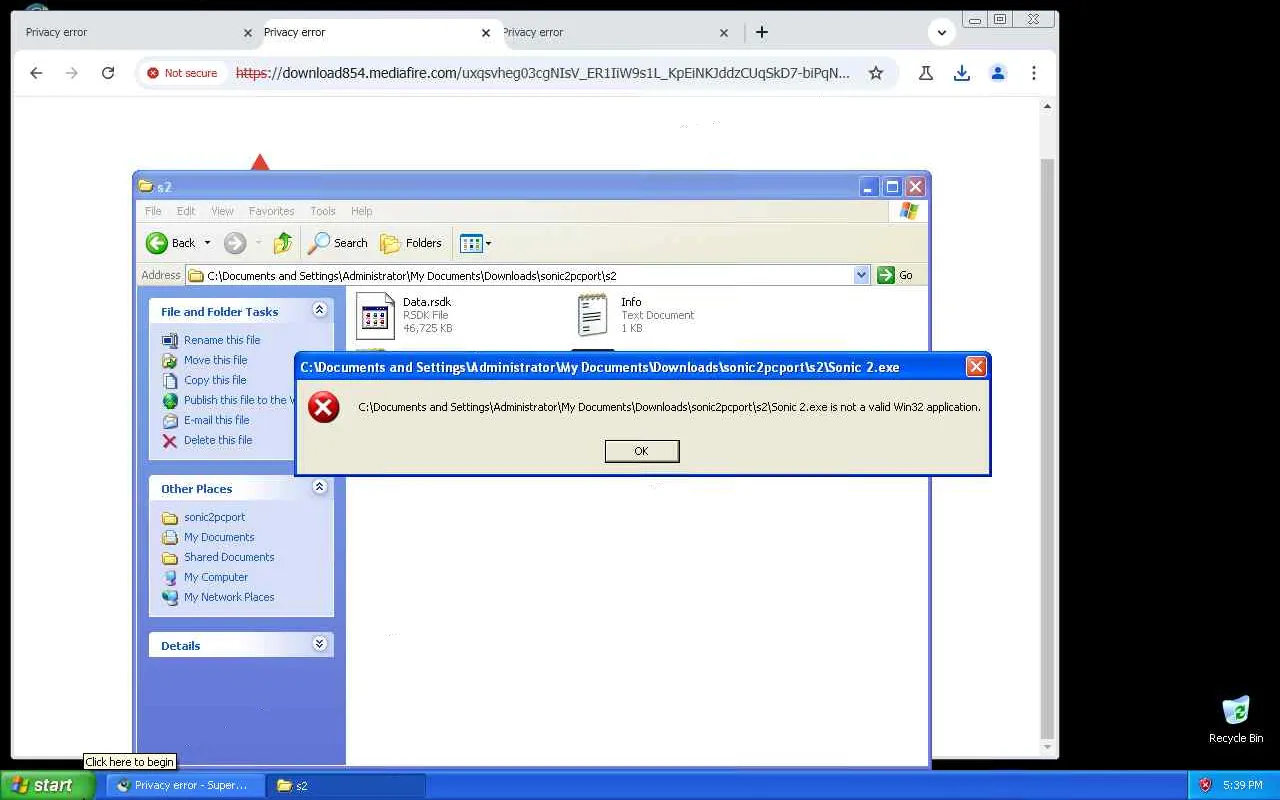
Task: Open My Documents in Other Places
Action: [x=219, y=537]
